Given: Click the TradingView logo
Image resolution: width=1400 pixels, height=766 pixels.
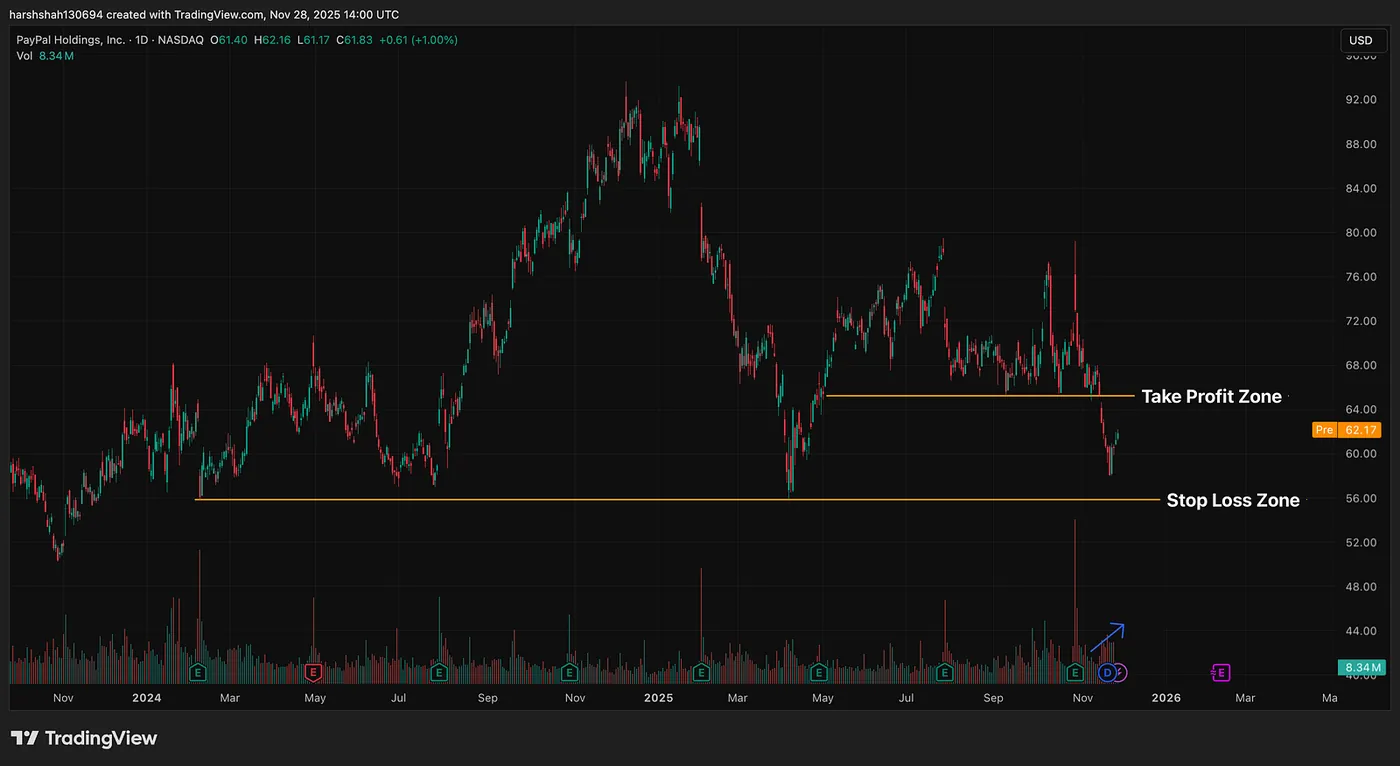Looking at the screenshot, I should click(84, 738).
